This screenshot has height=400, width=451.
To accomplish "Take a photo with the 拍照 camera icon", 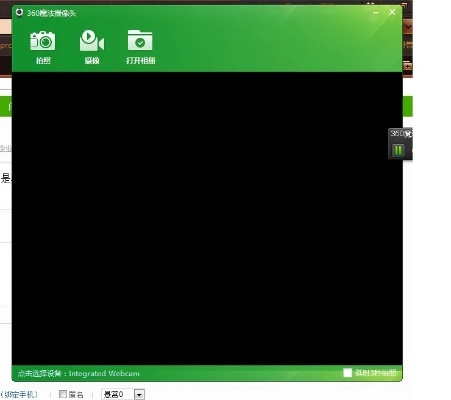I will [43, 41].
